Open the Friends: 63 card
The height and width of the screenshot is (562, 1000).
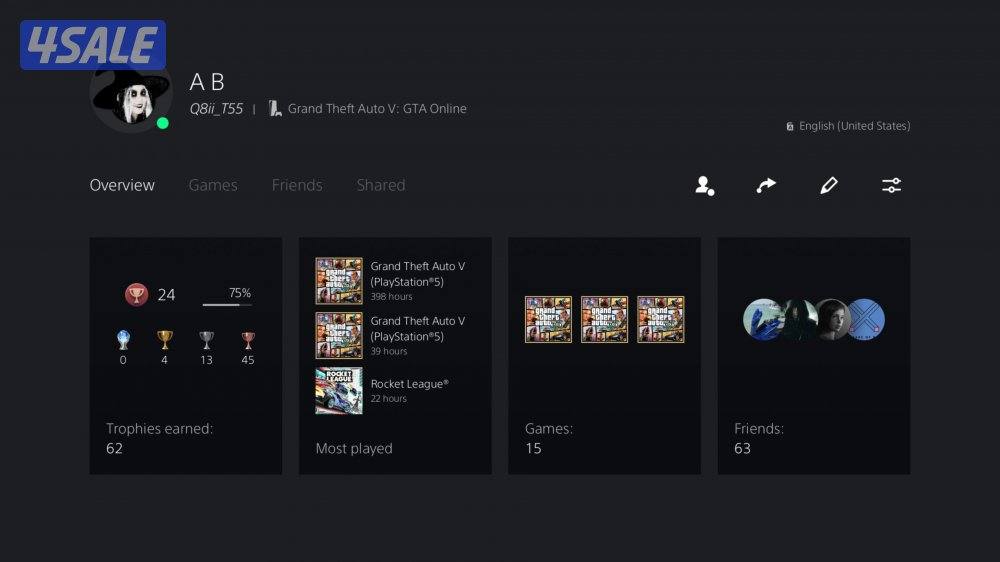coord(814,355)
